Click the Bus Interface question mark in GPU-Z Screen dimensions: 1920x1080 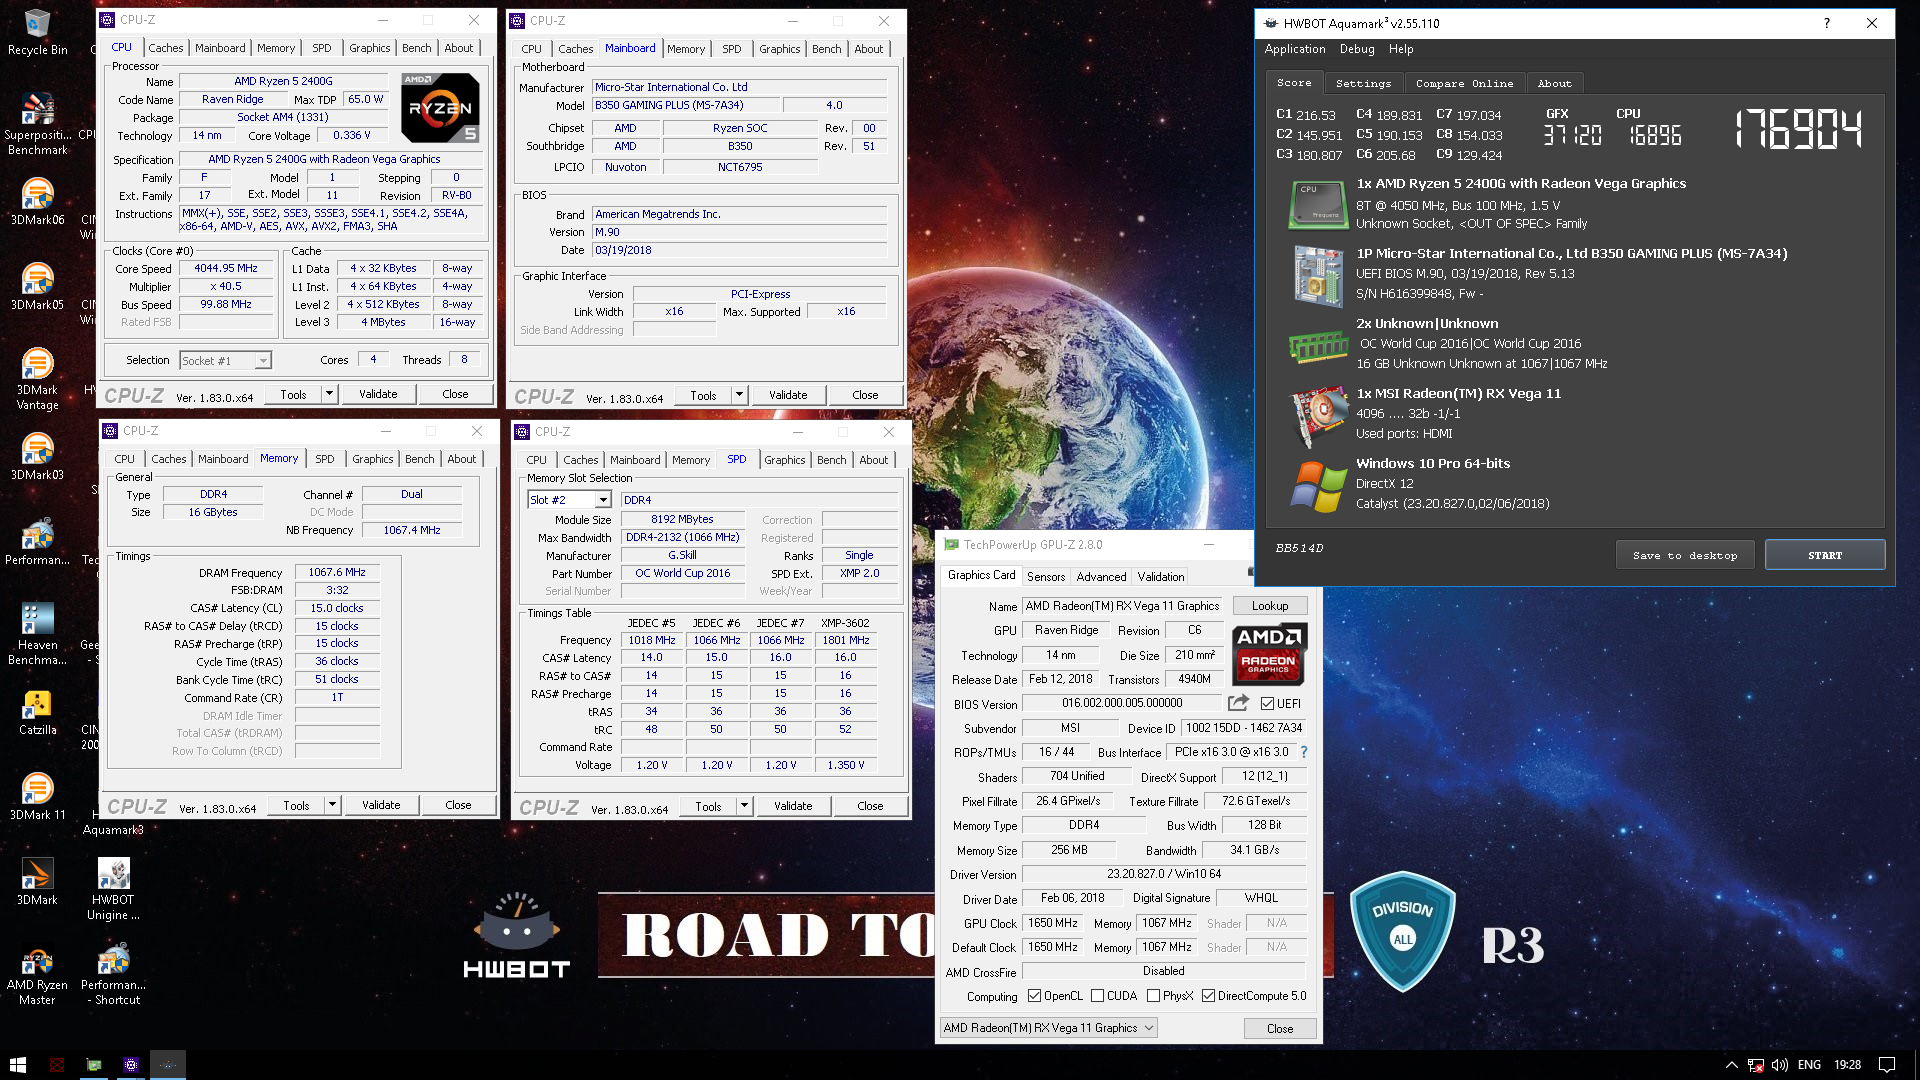click(1304, 752)
